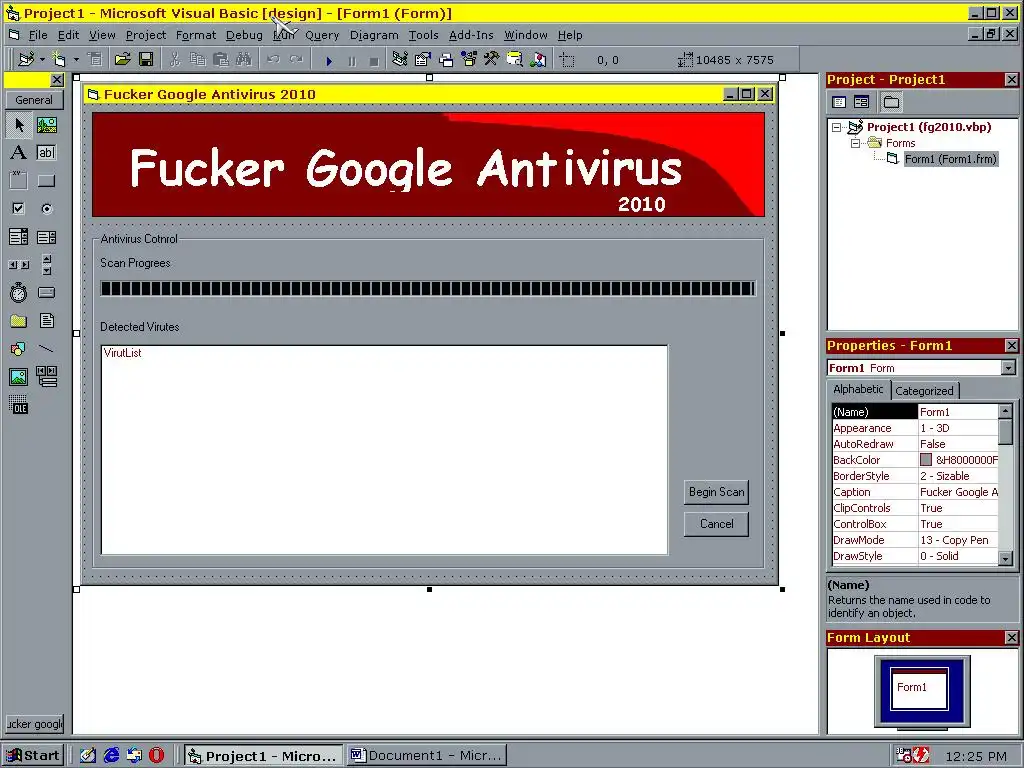1024x768 pixels.
Task: Select the PictureBox control in the toolbox
Action: click(46, 125)
